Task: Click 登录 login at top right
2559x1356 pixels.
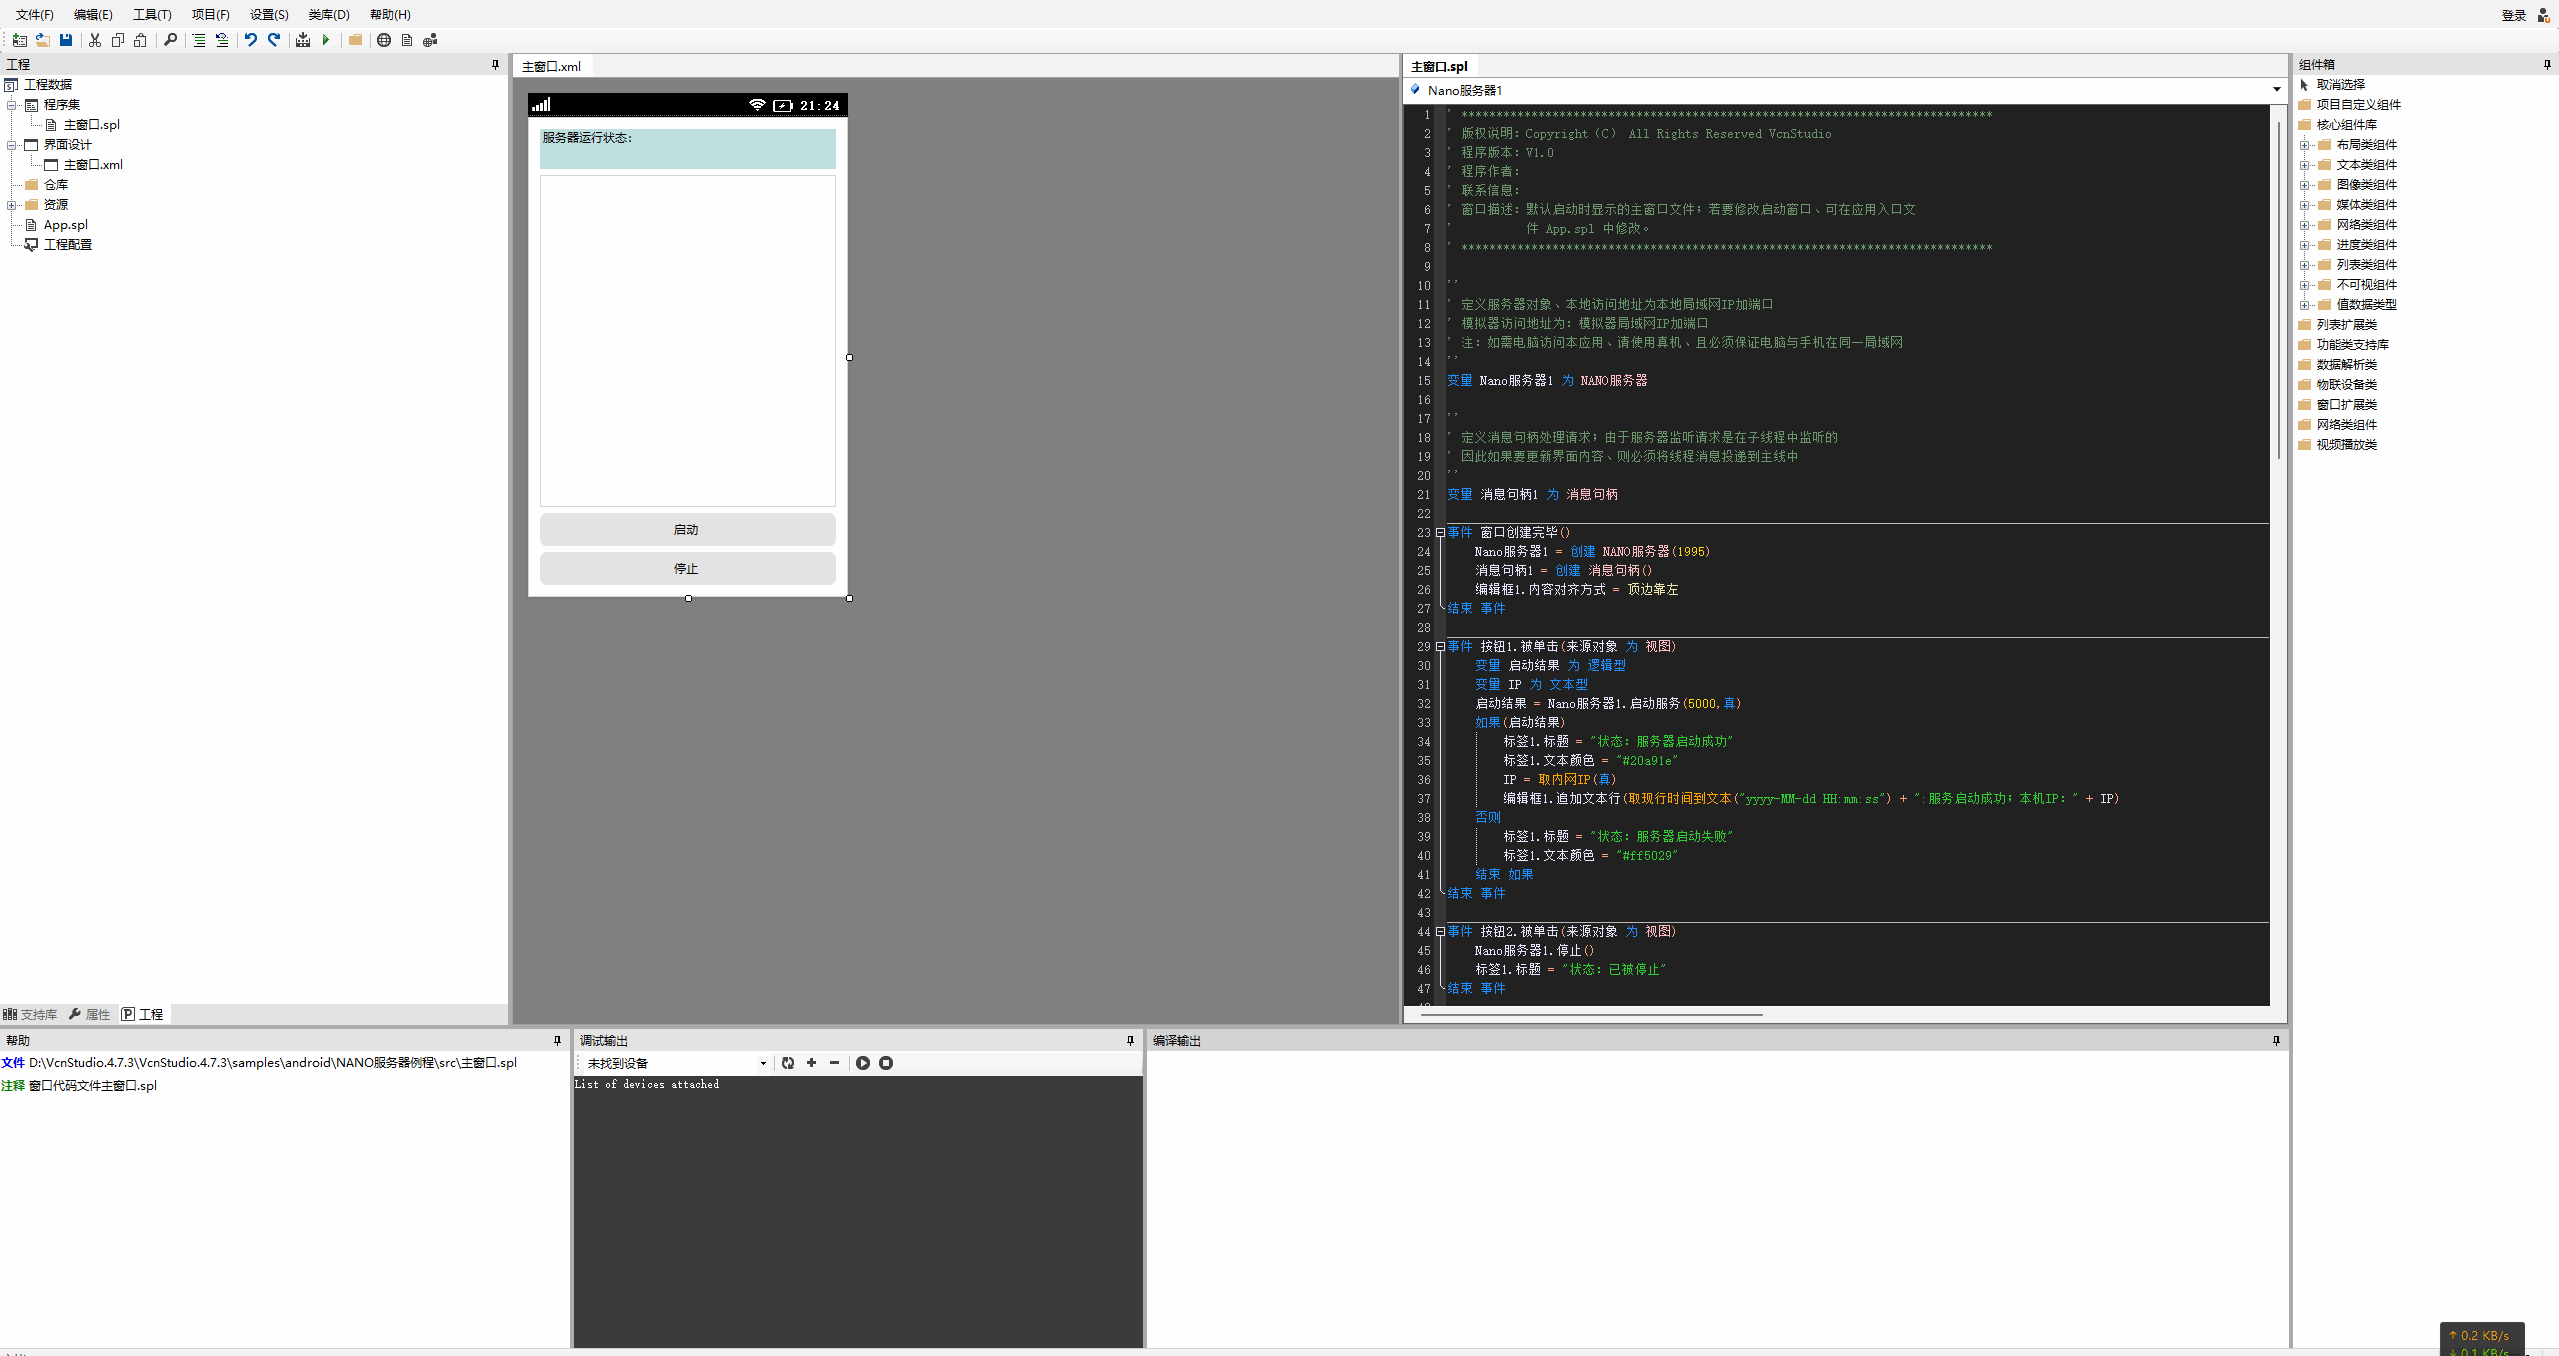Action: (2514, 15)
